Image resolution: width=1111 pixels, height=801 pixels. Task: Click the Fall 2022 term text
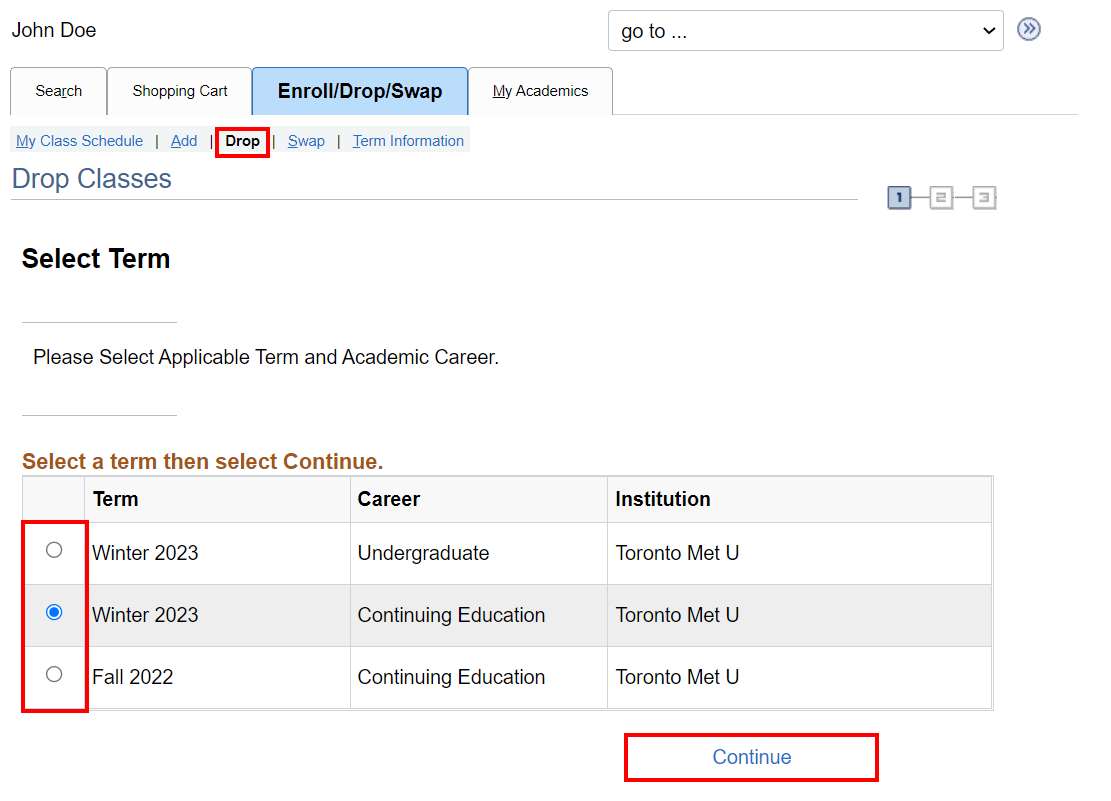click(133, 677)
